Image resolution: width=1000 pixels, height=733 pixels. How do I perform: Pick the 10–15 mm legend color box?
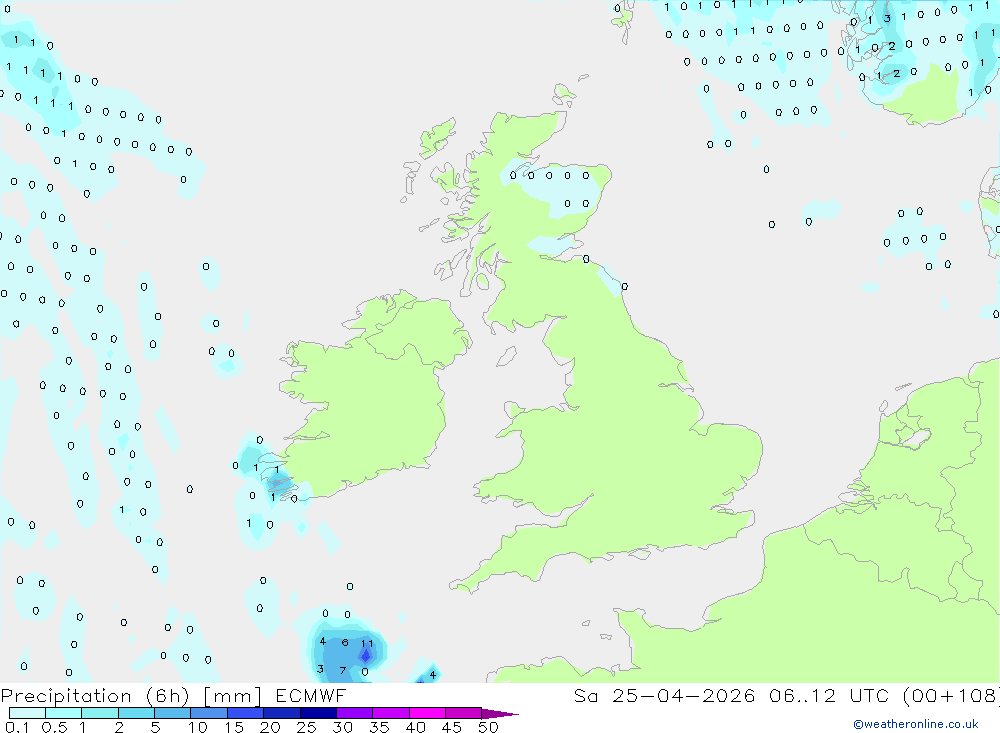pos(209,713)
